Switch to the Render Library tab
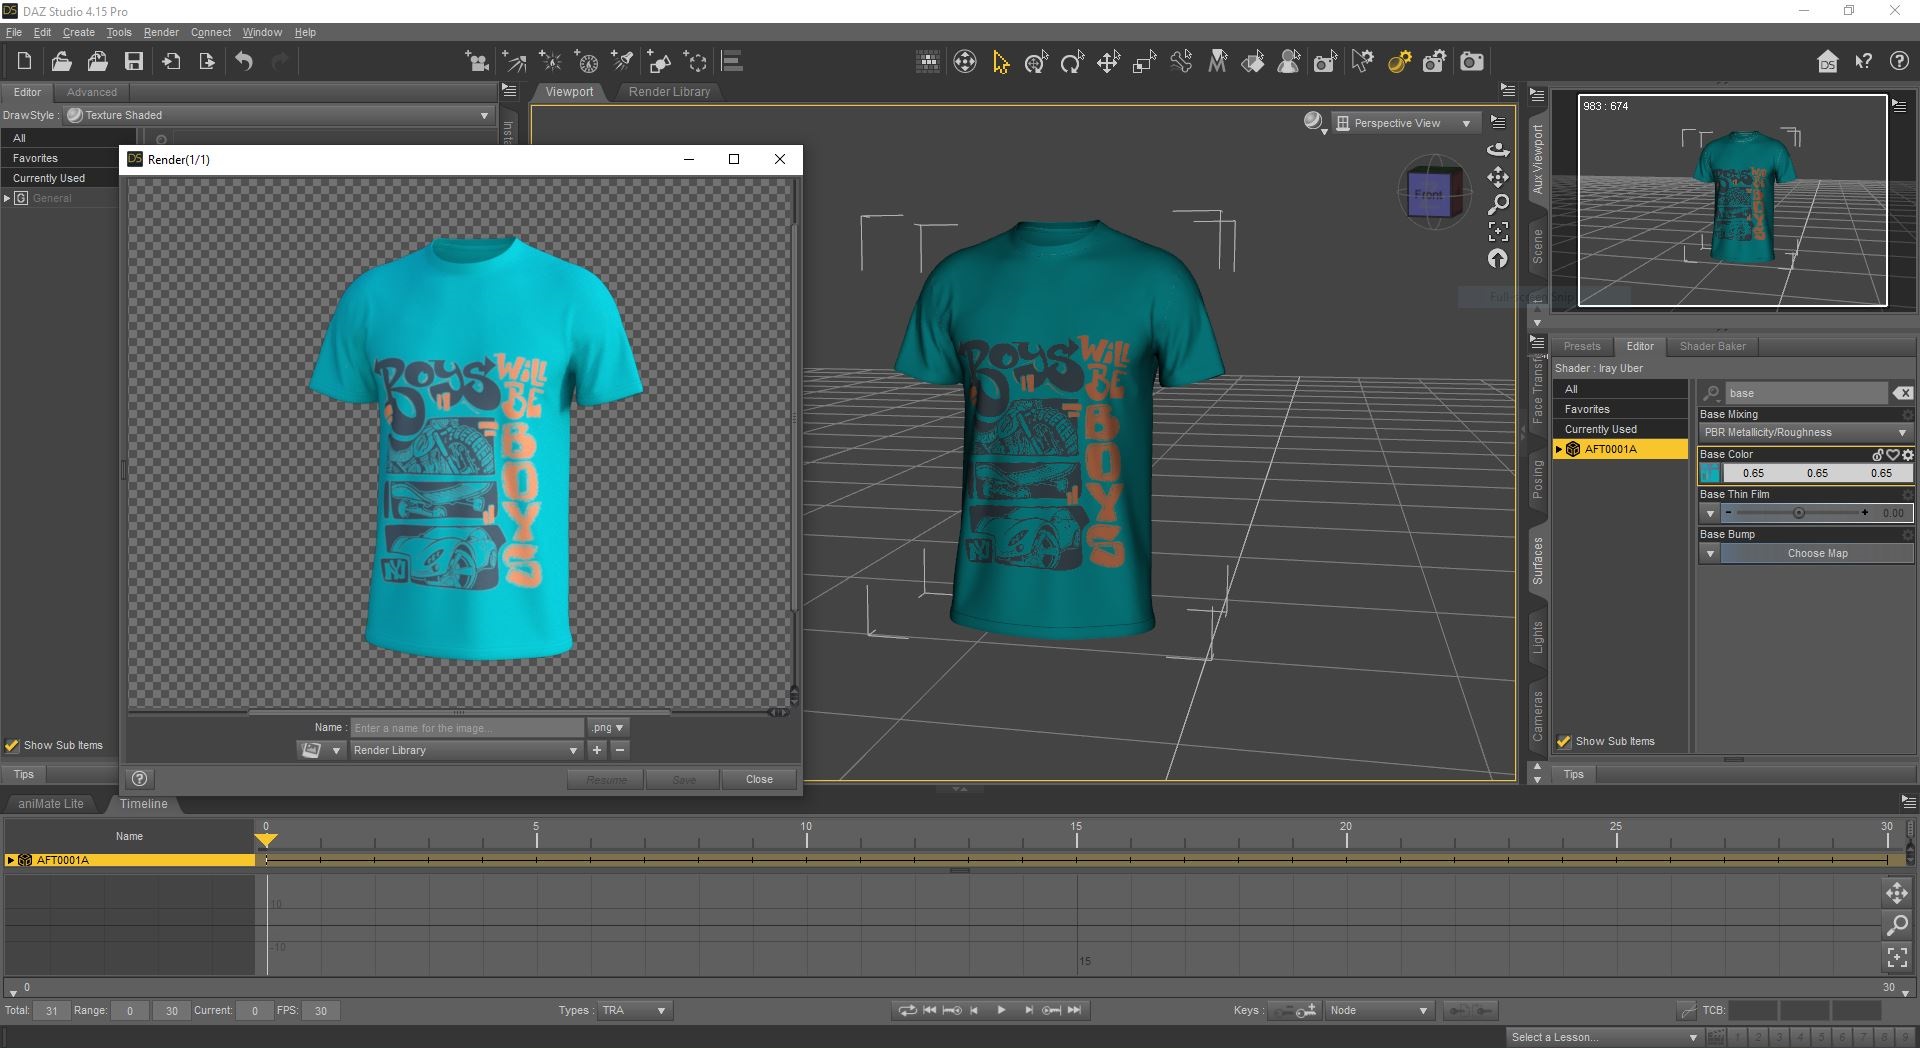The height and width of the screenshot is (1048, 1920). point(669,92)
